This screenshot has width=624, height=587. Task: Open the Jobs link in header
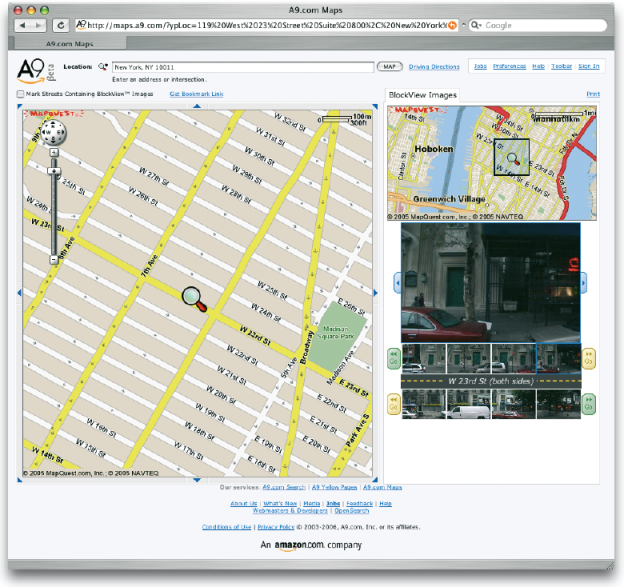tap(480, 66)
